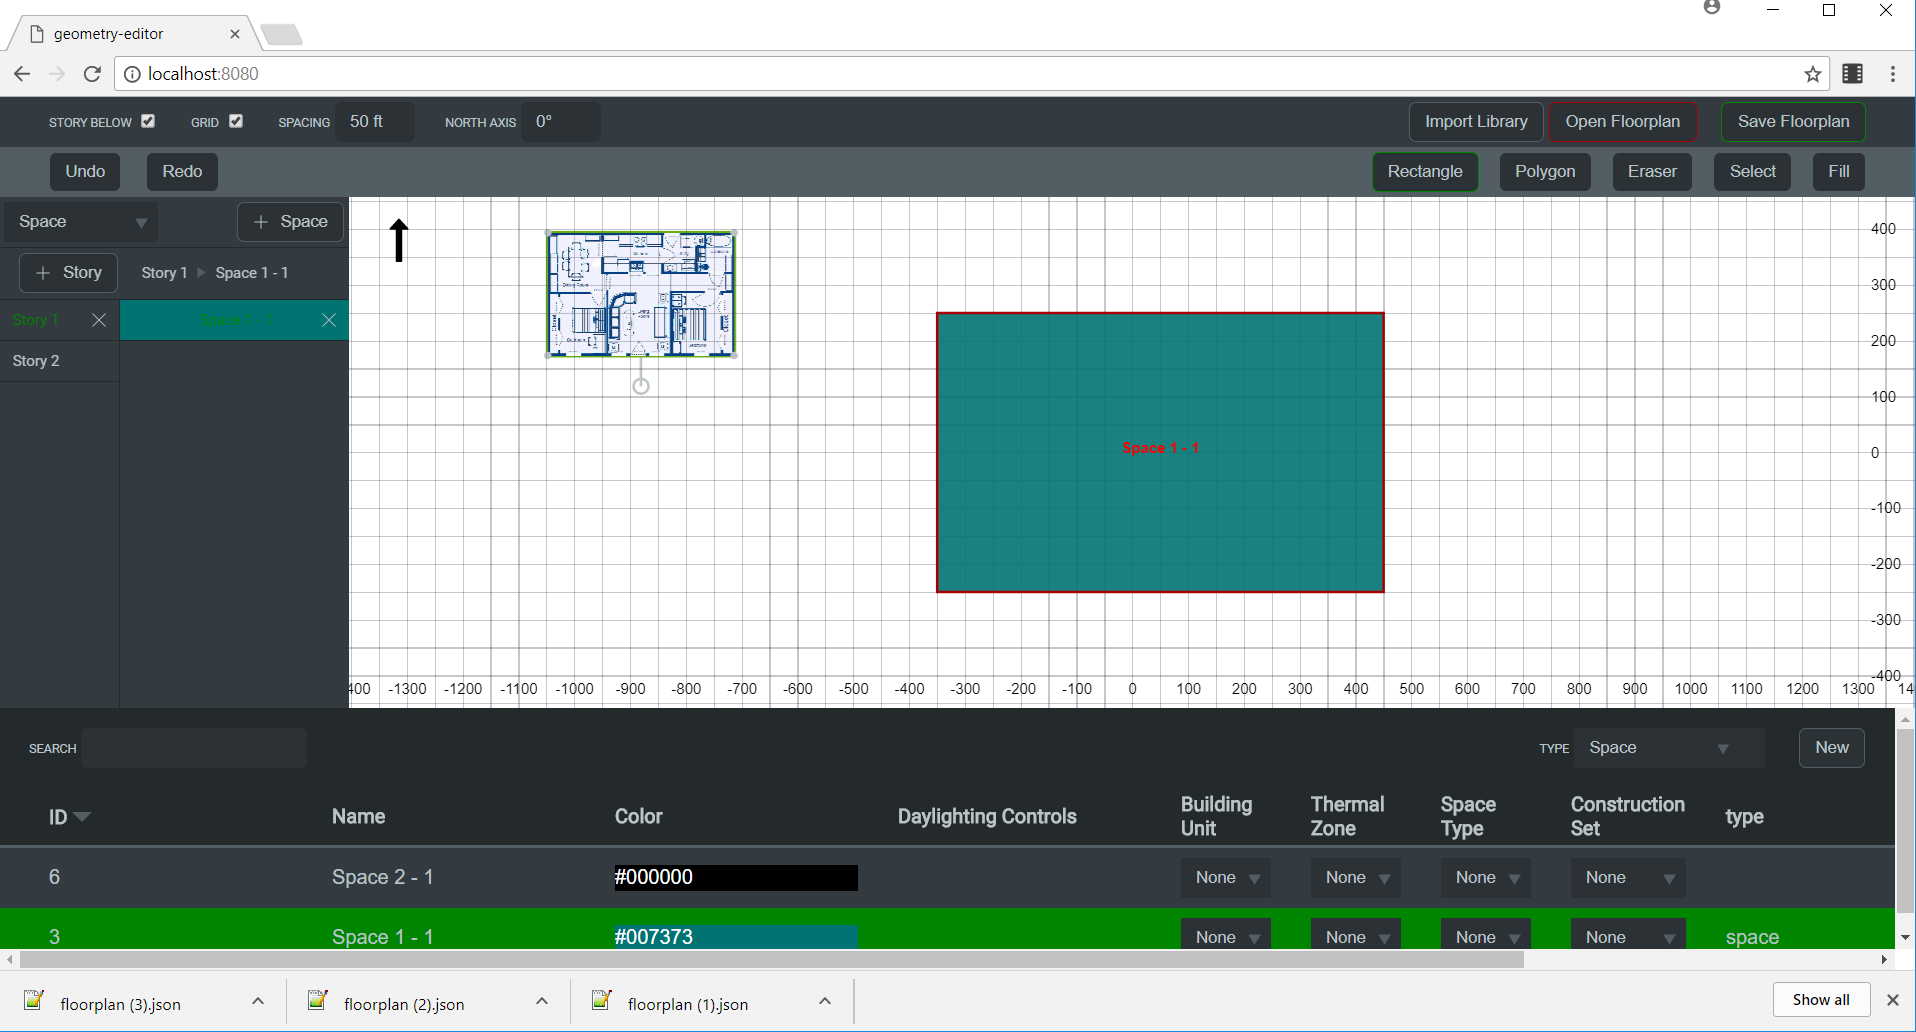Screen dimensions: 1916x1032
Task: Switch to the Story 2 tab
Action: (x=36, y=360)
